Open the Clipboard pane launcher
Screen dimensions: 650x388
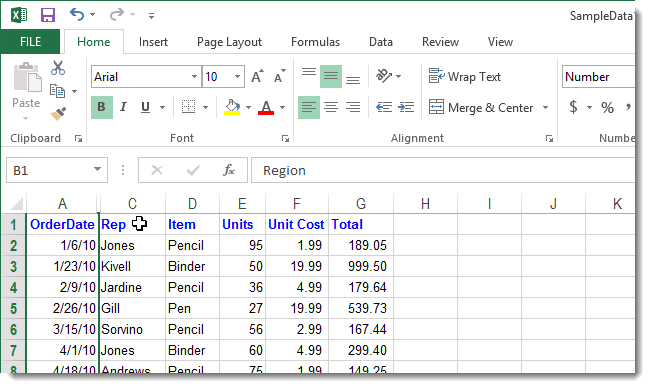coord(78,138)
